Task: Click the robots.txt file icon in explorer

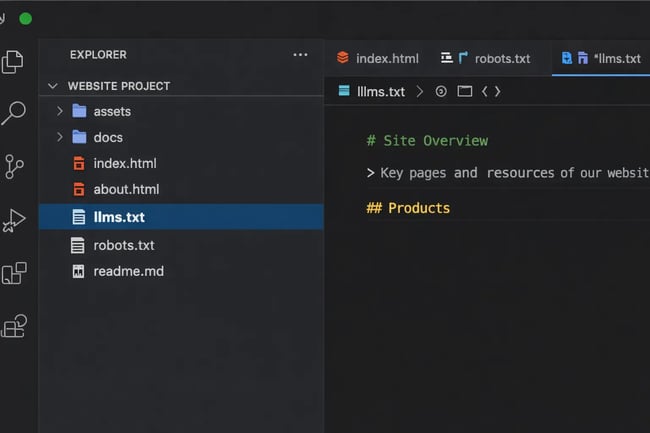Action: click(78, 245)
